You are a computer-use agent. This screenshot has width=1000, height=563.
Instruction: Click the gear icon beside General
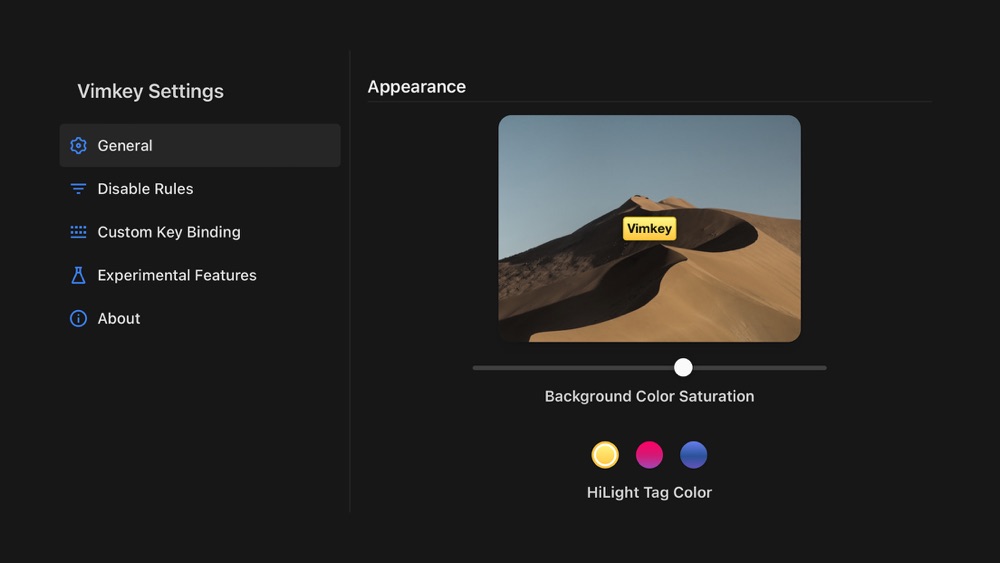click(x=78, y=145)
